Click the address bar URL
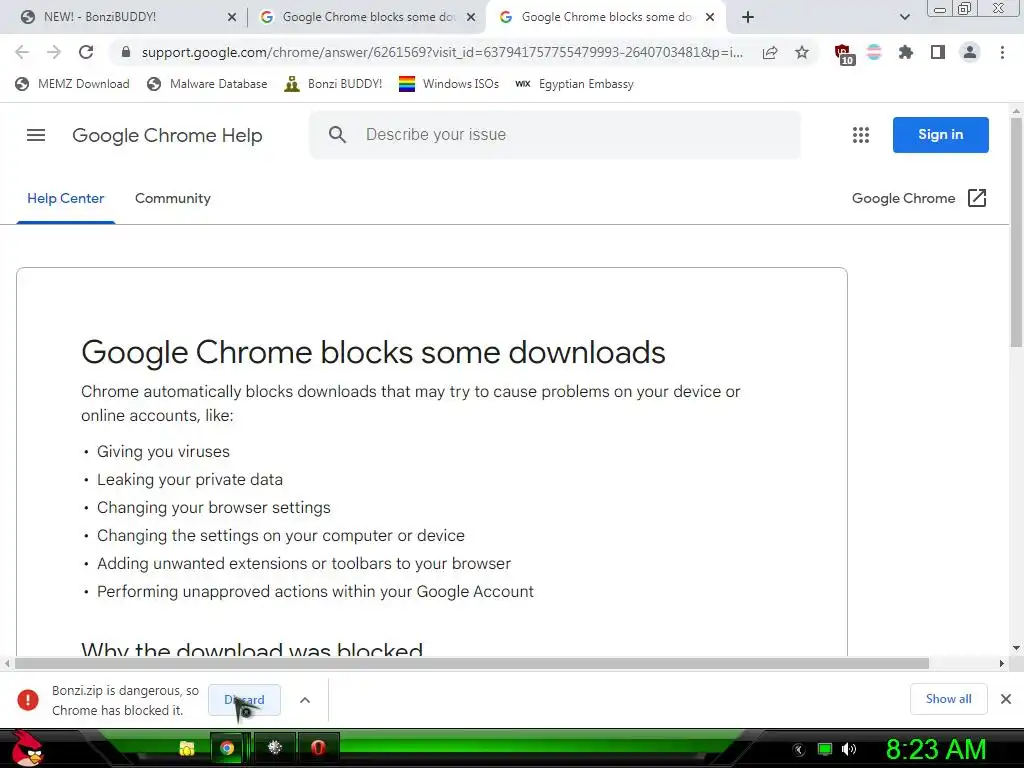The height and width of the screenshot is (768, 1024). 442,52
